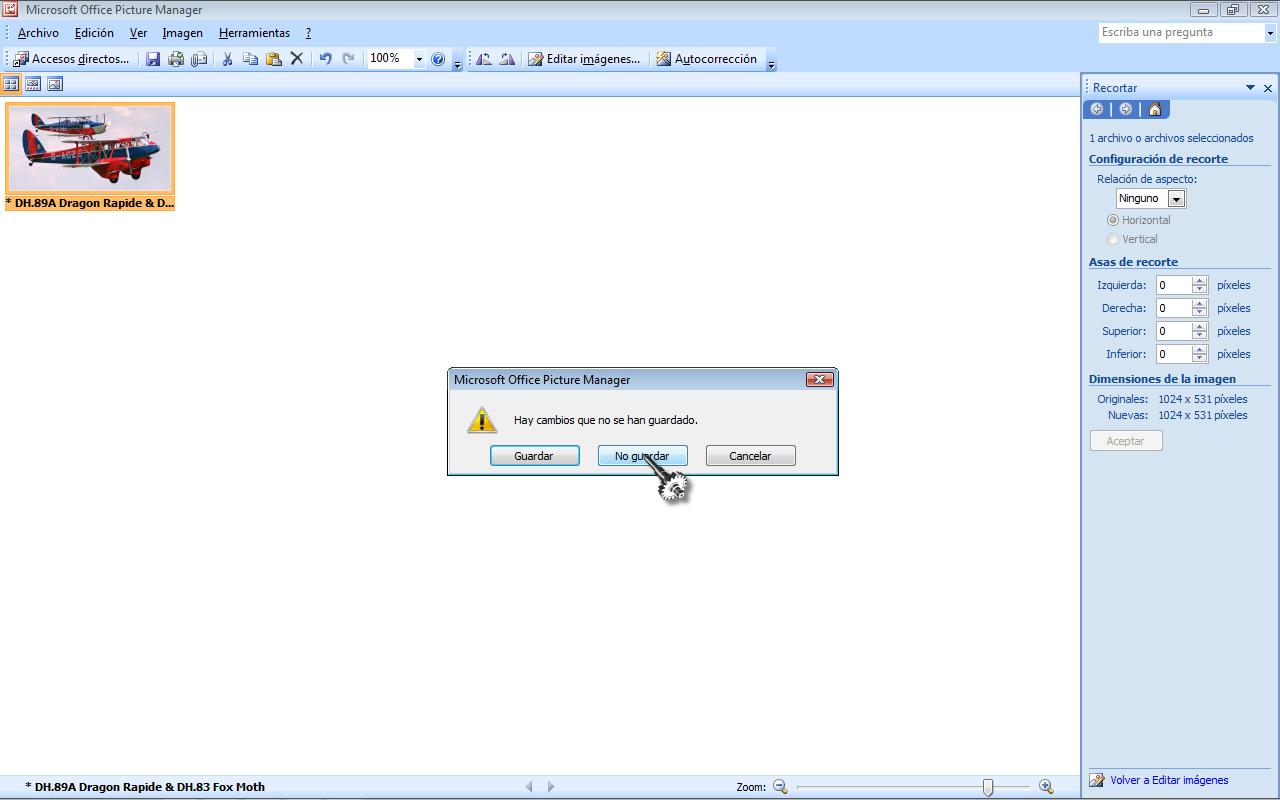Screen dimensions: 1280x800
Task: Click the task pane Home icon
Action: coord(1155,109)
